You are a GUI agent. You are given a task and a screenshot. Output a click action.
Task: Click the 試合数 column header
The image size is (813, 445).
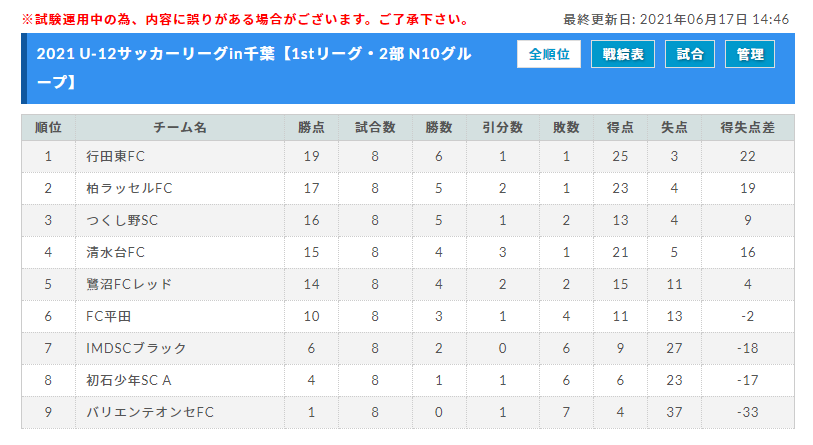click(375, 128)
